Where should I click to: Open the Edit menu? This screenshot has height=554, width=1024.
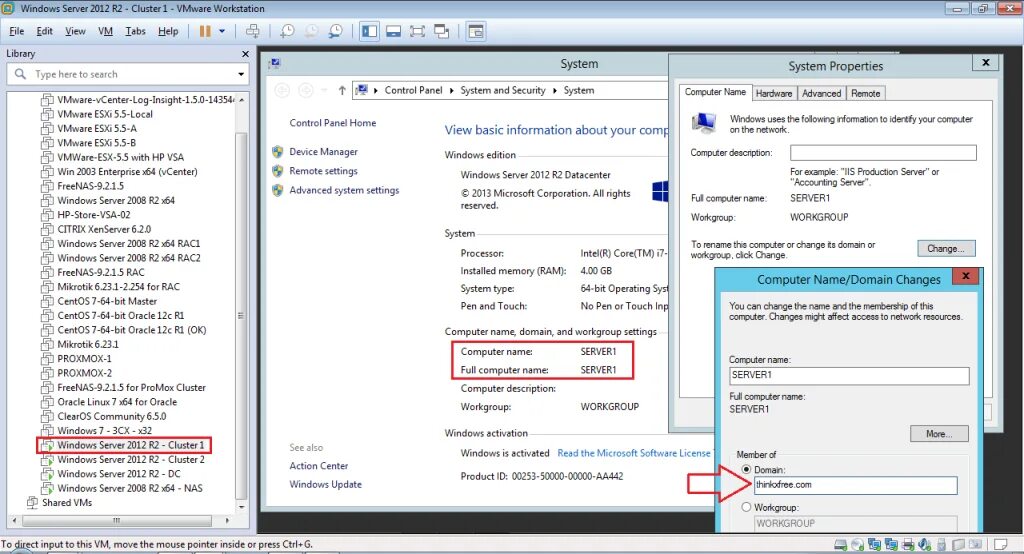pyautogui.click(x=44, y=31)
